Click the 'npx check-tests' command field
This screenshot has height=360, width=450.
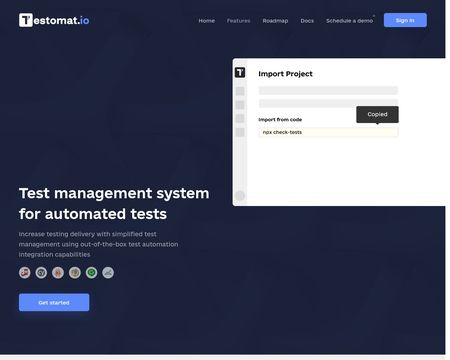pos(328,132)
